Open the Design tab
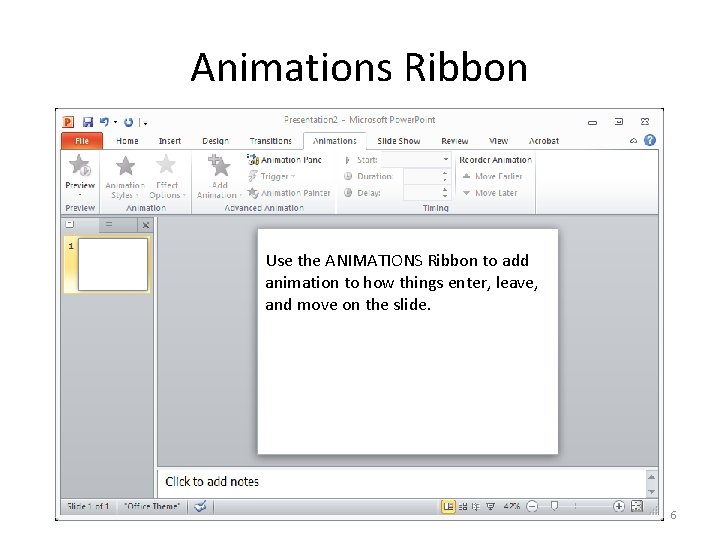Image resolution: width=720 pixels, height=540 pixels. (215, 141)
